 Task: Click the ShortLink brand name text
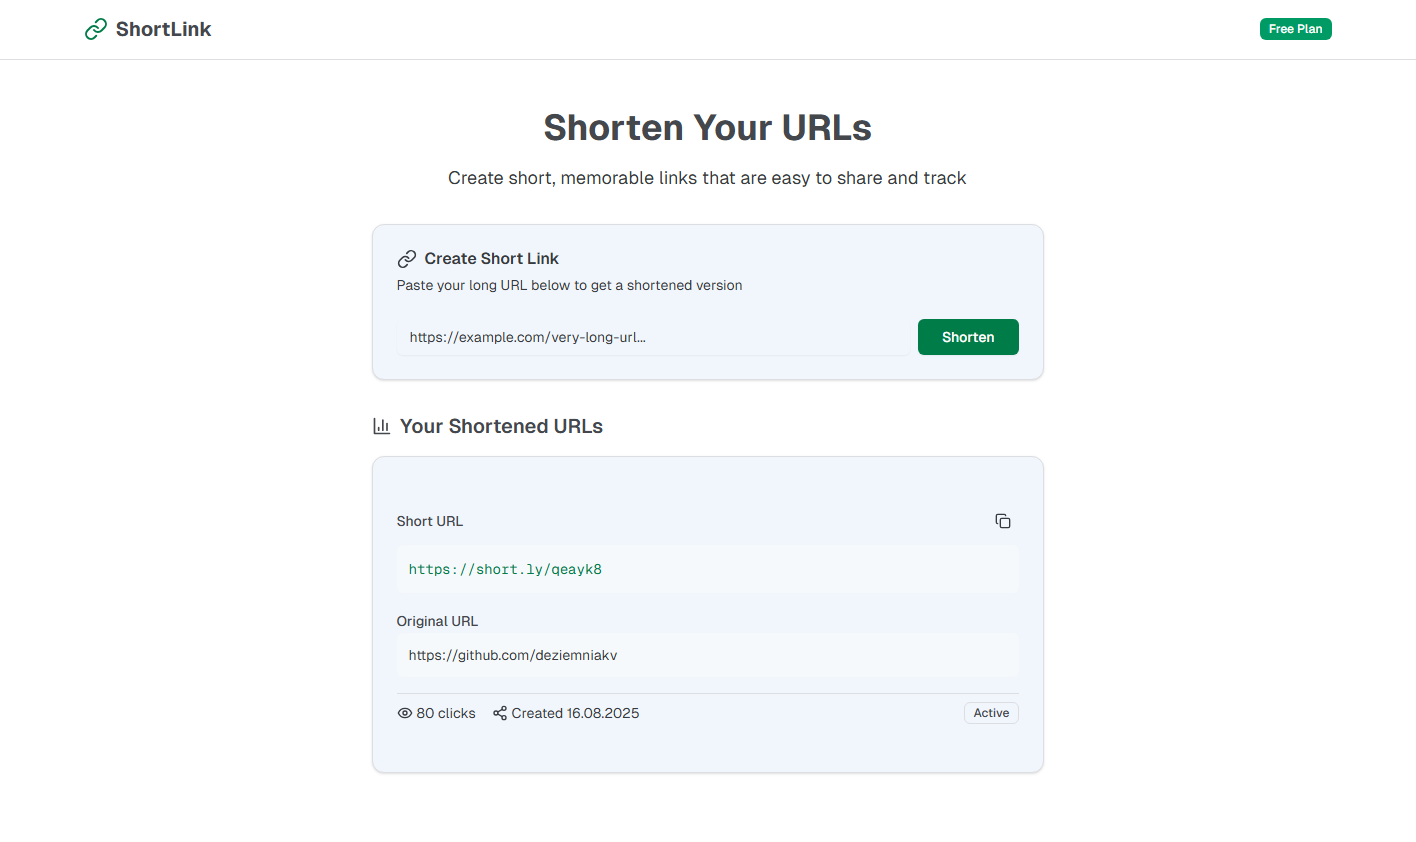(163, 29)
